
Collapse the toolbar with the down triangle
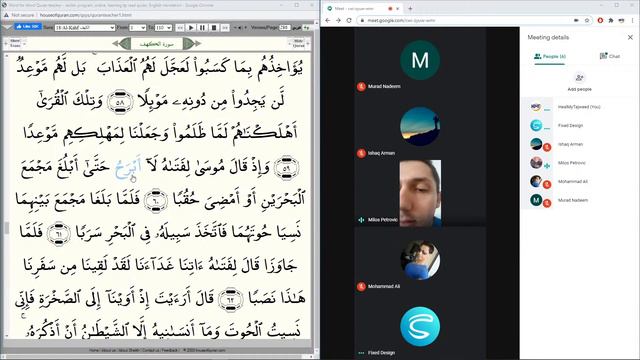[x=7, y=27]
